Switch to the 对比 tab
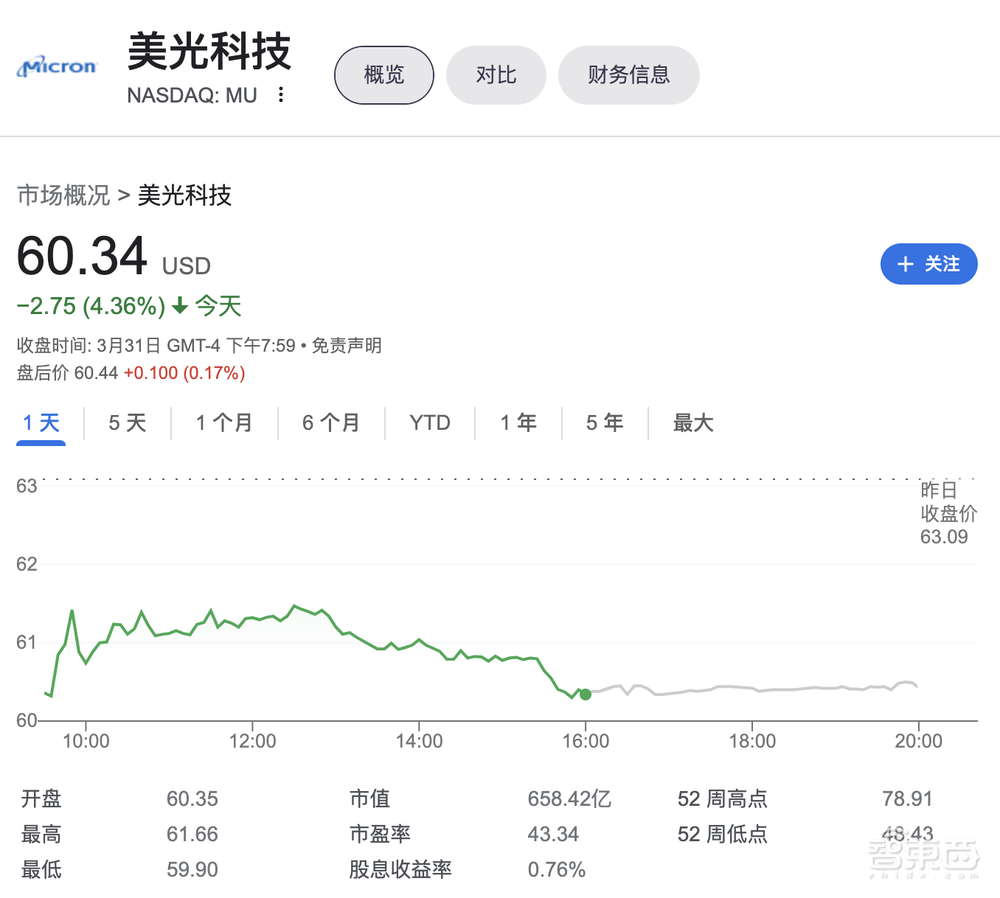 tap(496, 74)
